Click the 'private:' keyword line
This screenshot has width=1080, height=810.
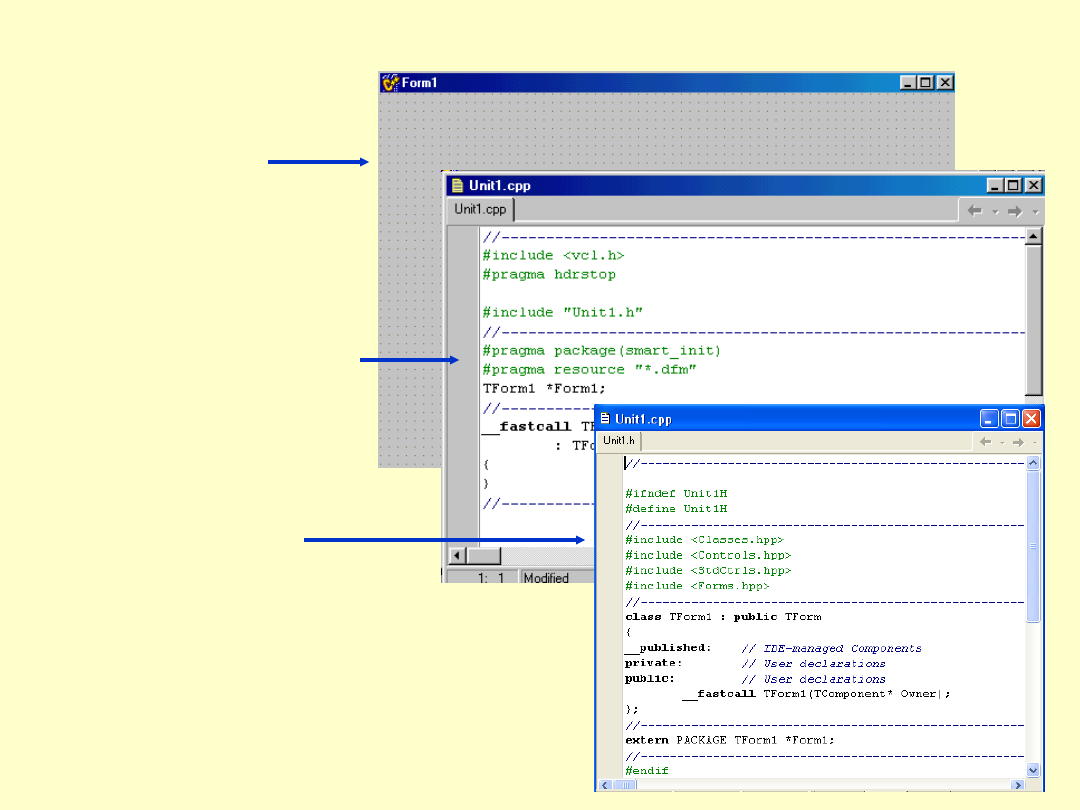click(x=653, y=663)
